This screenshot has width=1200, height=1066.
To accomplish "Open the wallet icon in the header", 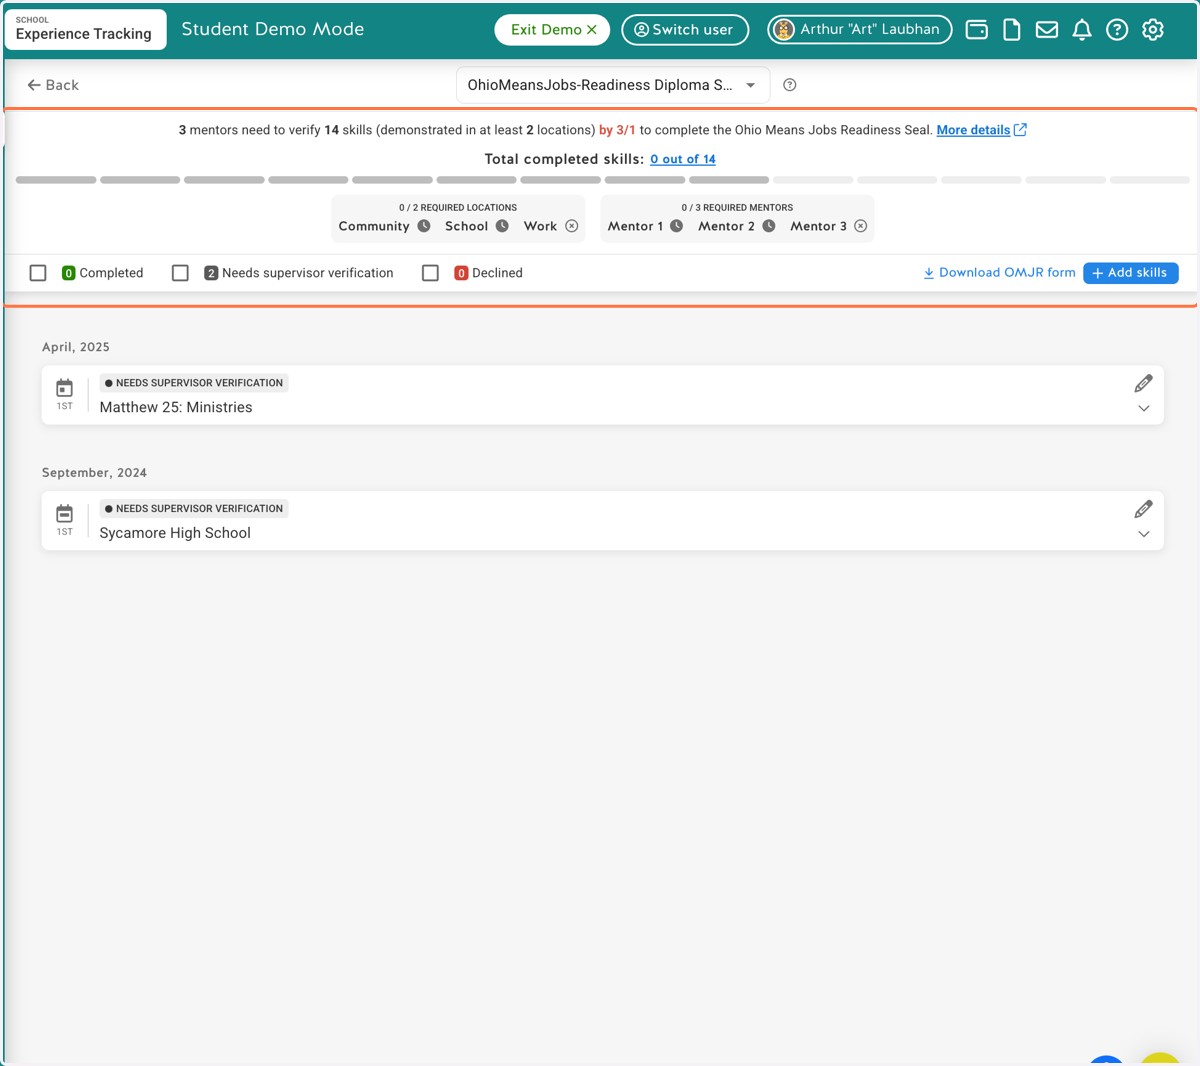I will tap(977, 30).
